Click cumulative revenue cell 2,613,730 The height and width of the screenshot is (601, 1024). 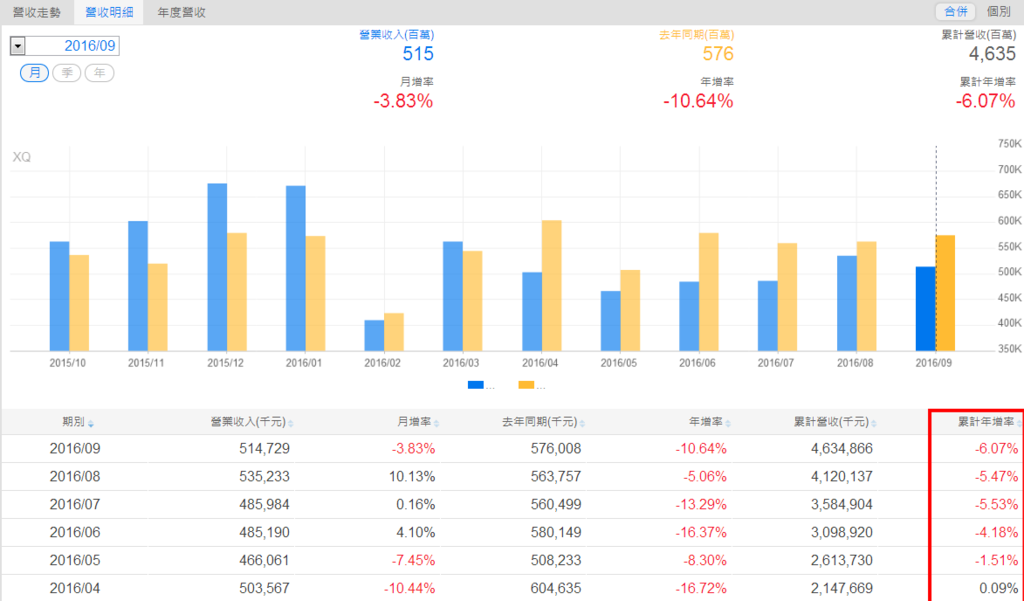click(x=842, y=560)
